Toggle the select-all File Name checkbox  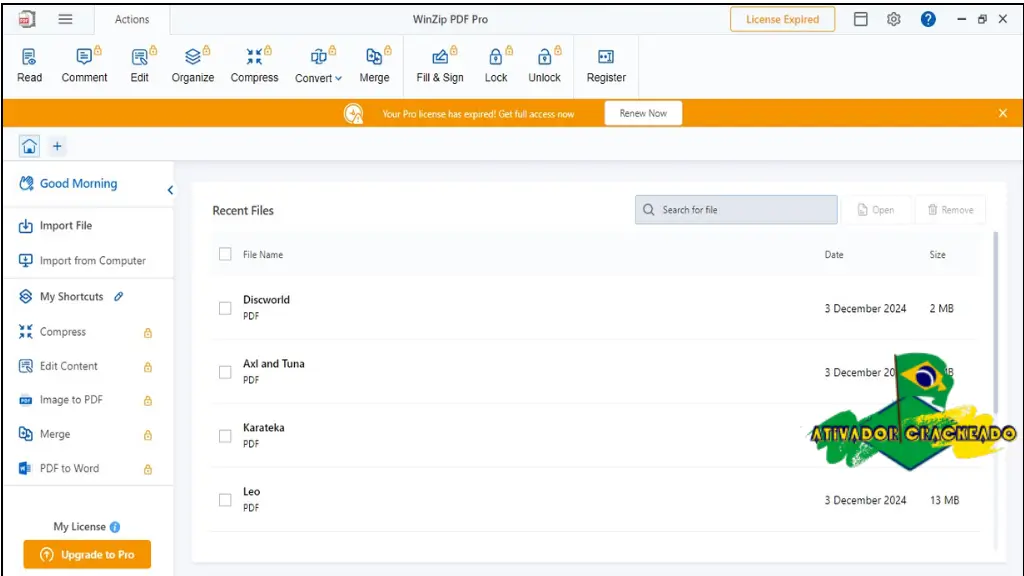(x=225, y=254)
